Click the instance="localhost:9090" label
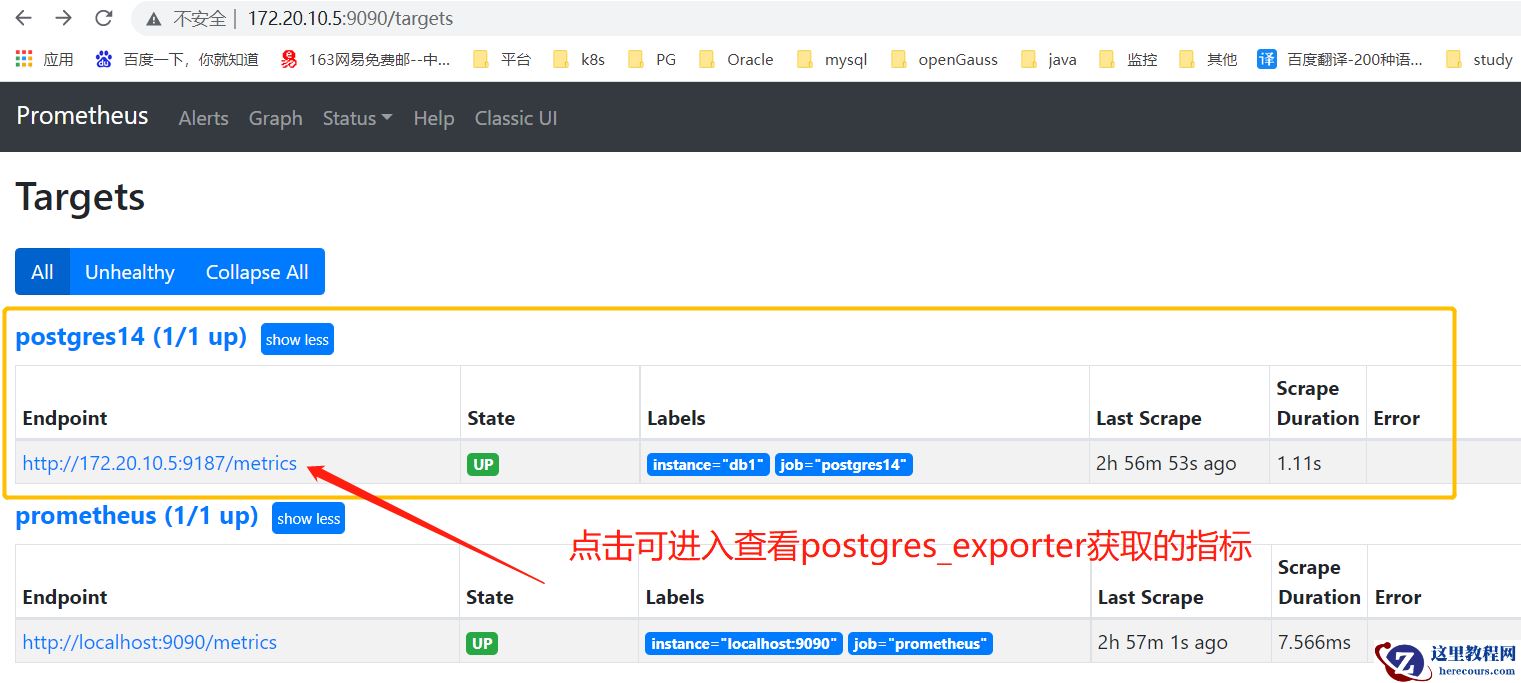The width and height of the screenshot is (1521, 683). [744, 643]
